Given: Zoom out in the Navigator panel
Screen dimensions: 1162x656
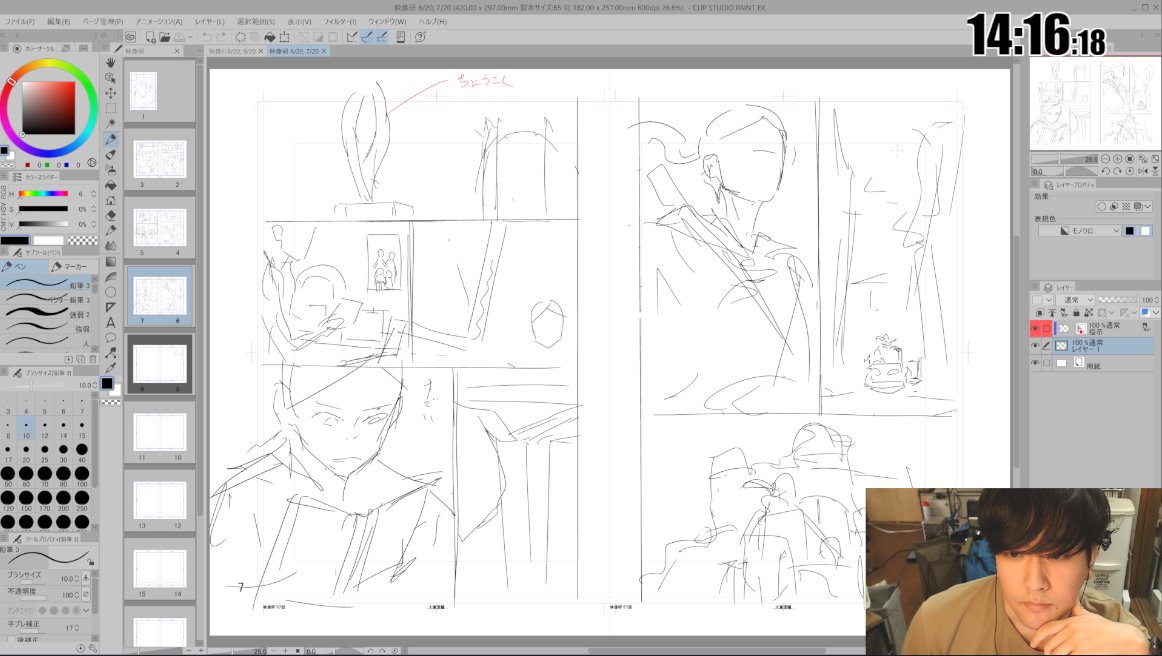Looking at the screenshot, I should 1106,159.
